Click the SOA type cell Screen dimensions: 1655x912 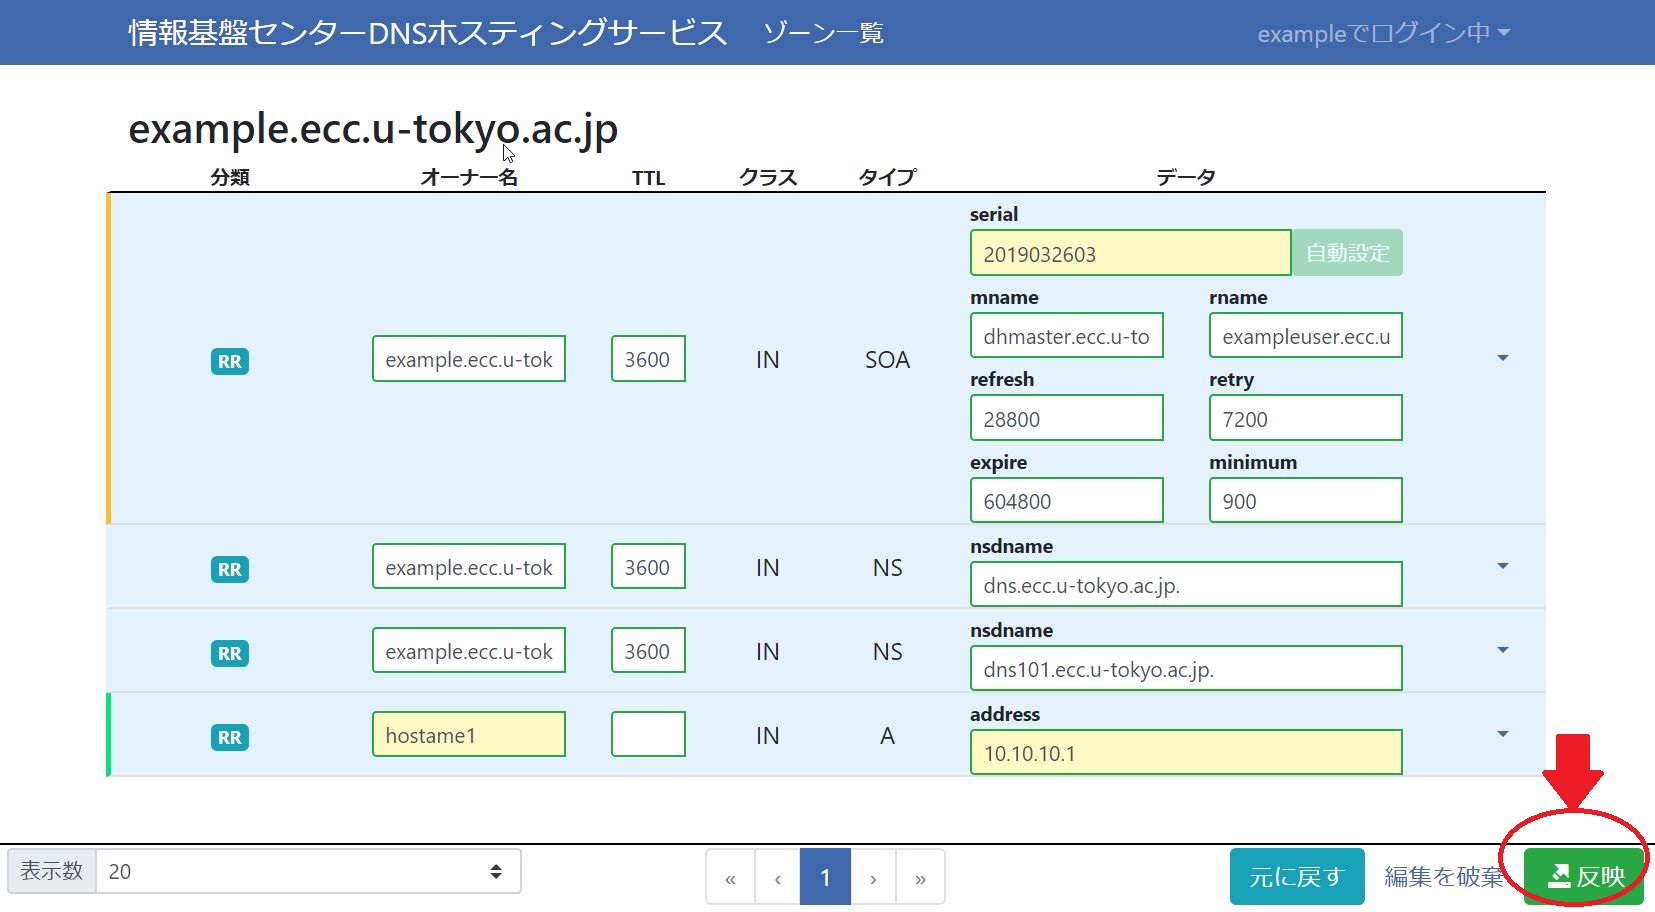pyautogui.click(x=887, y=360)
